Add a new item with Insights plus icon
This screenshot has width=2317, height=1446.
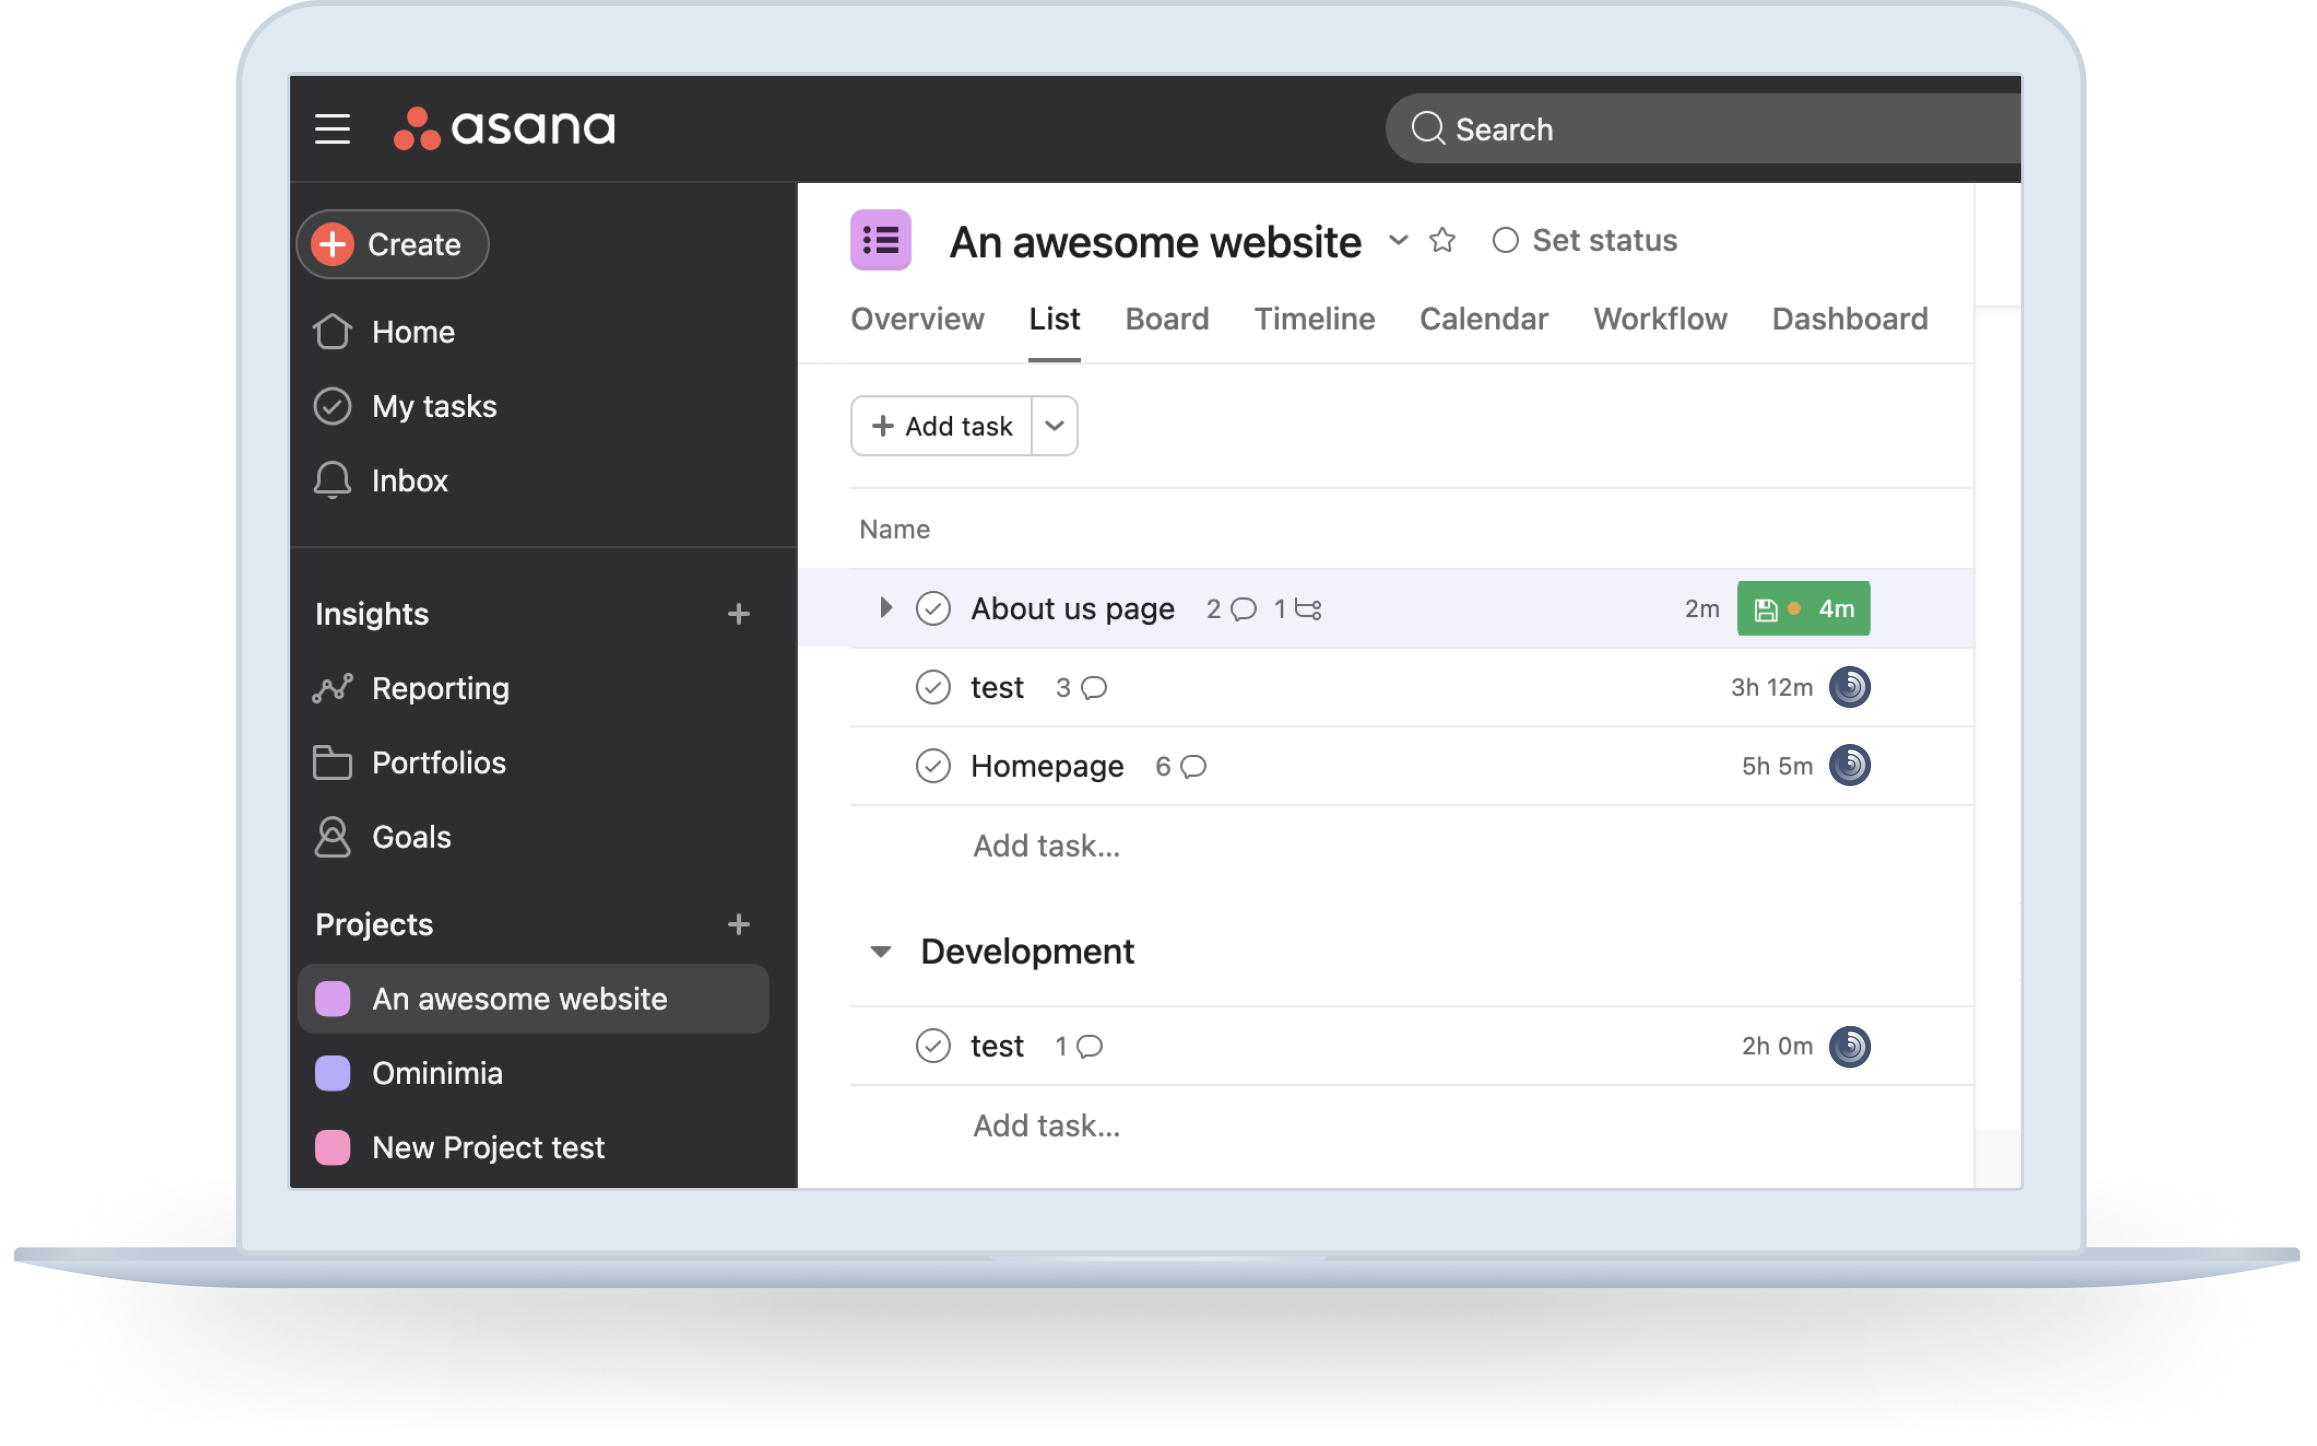738,614
